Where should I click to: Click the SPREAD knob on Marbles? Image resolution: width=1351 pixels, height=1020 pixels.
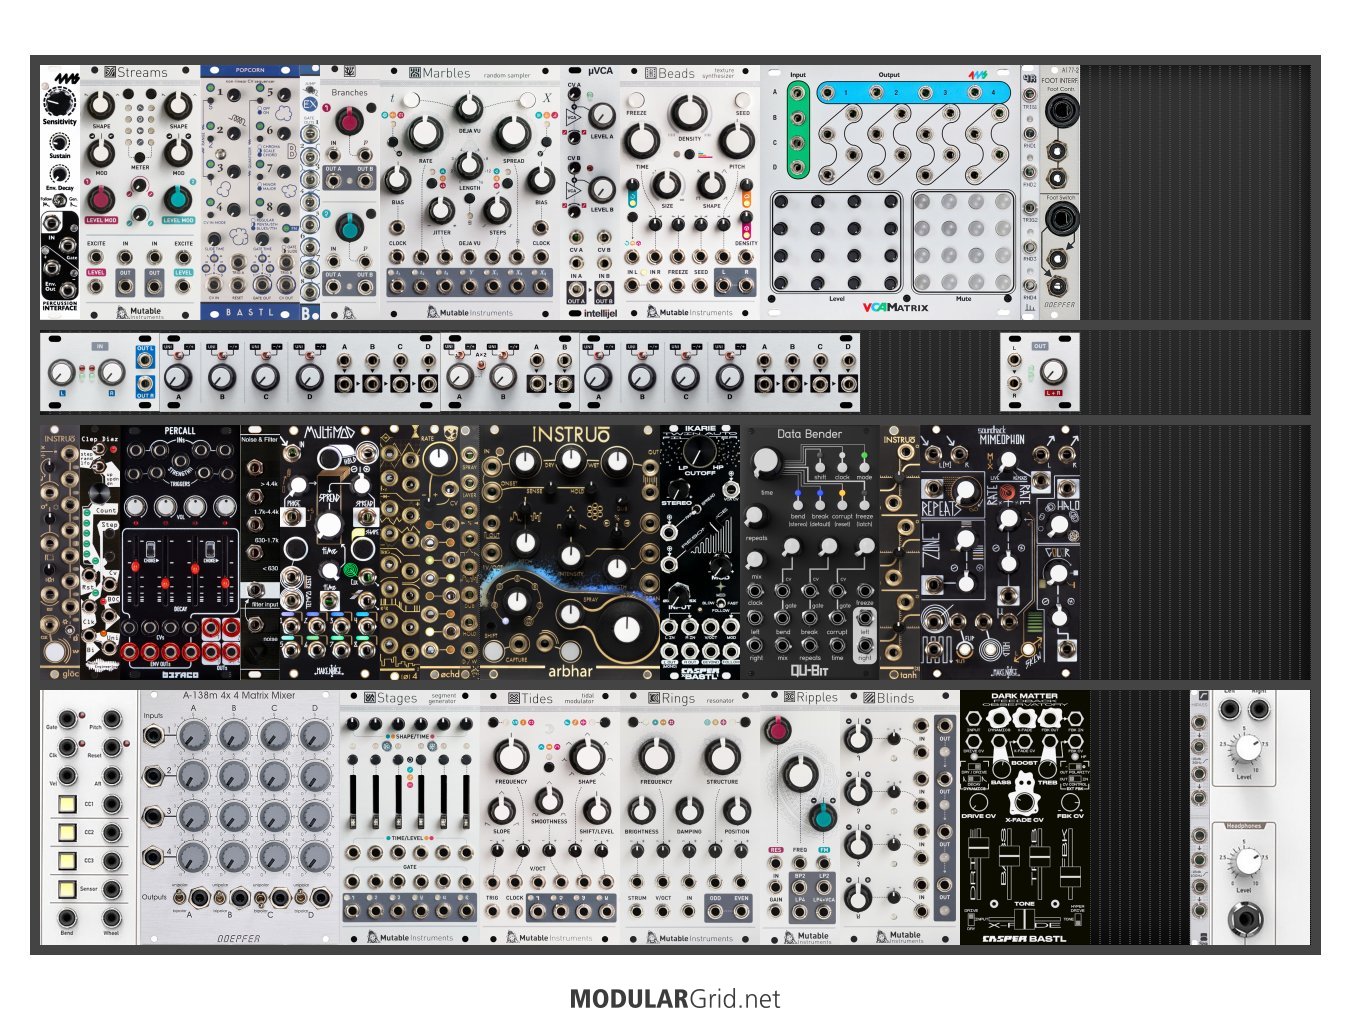(x=513, y=132)
